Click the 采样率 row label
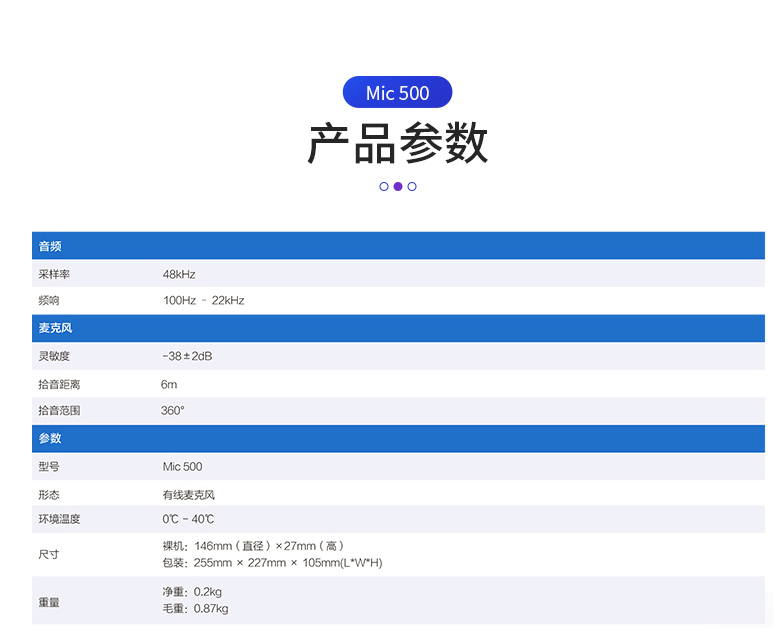Image resolution: width=781 pixels, height=641 pixels. 54,274
